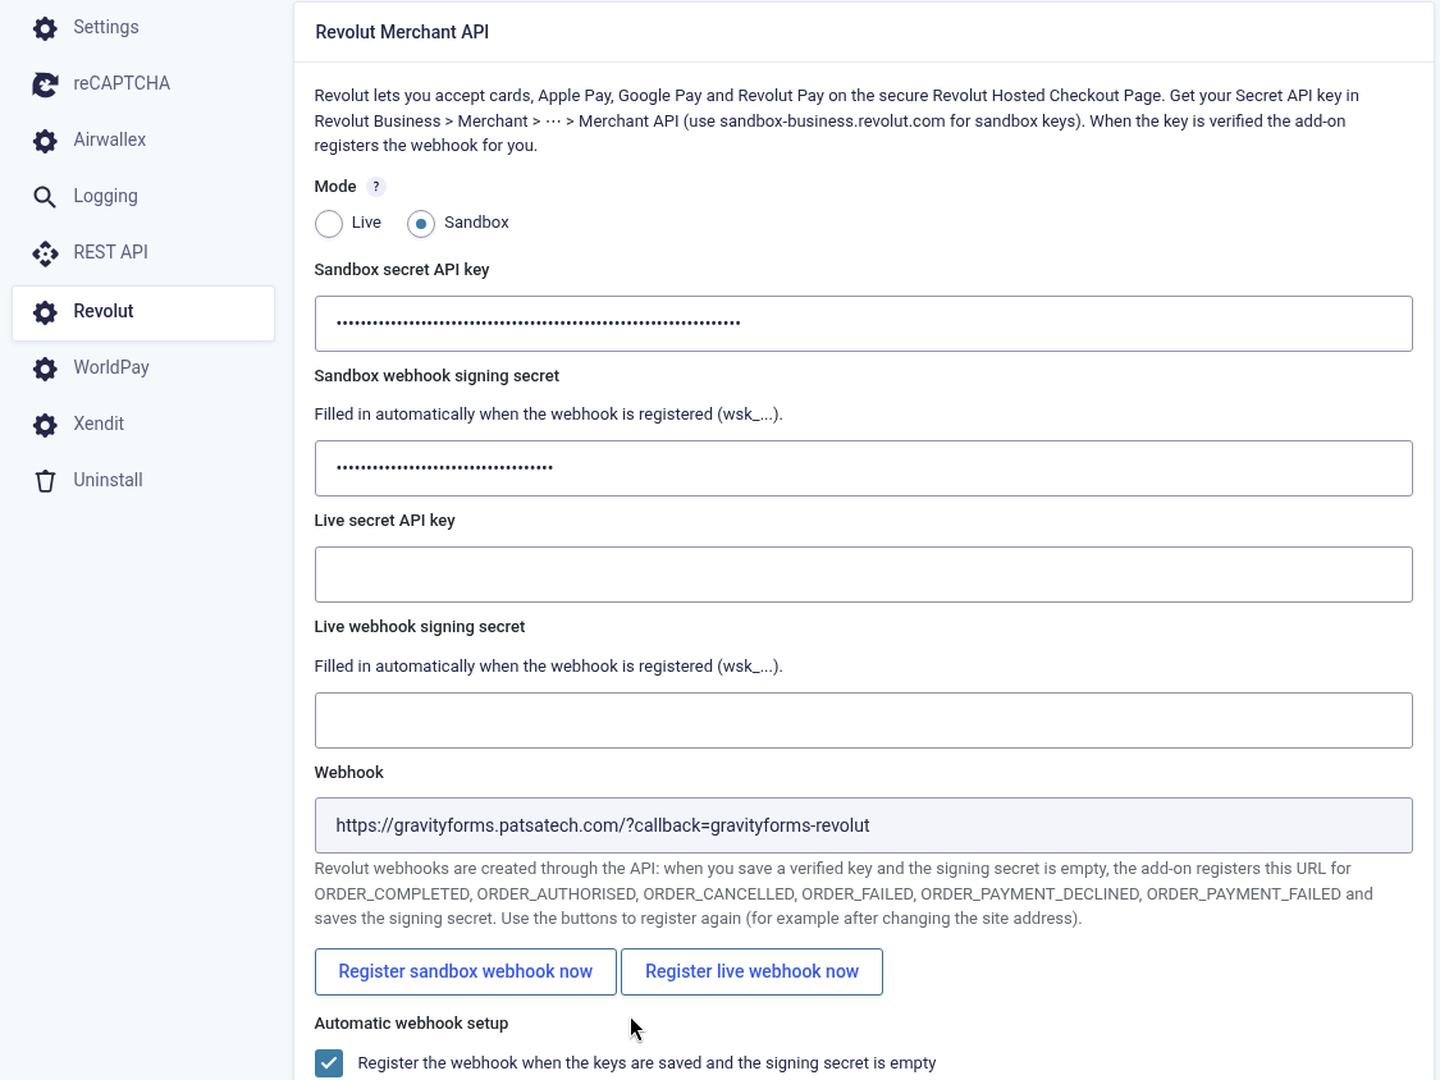
Task: Click the Airwallex gear icon
Action: (x=45, y=141)
